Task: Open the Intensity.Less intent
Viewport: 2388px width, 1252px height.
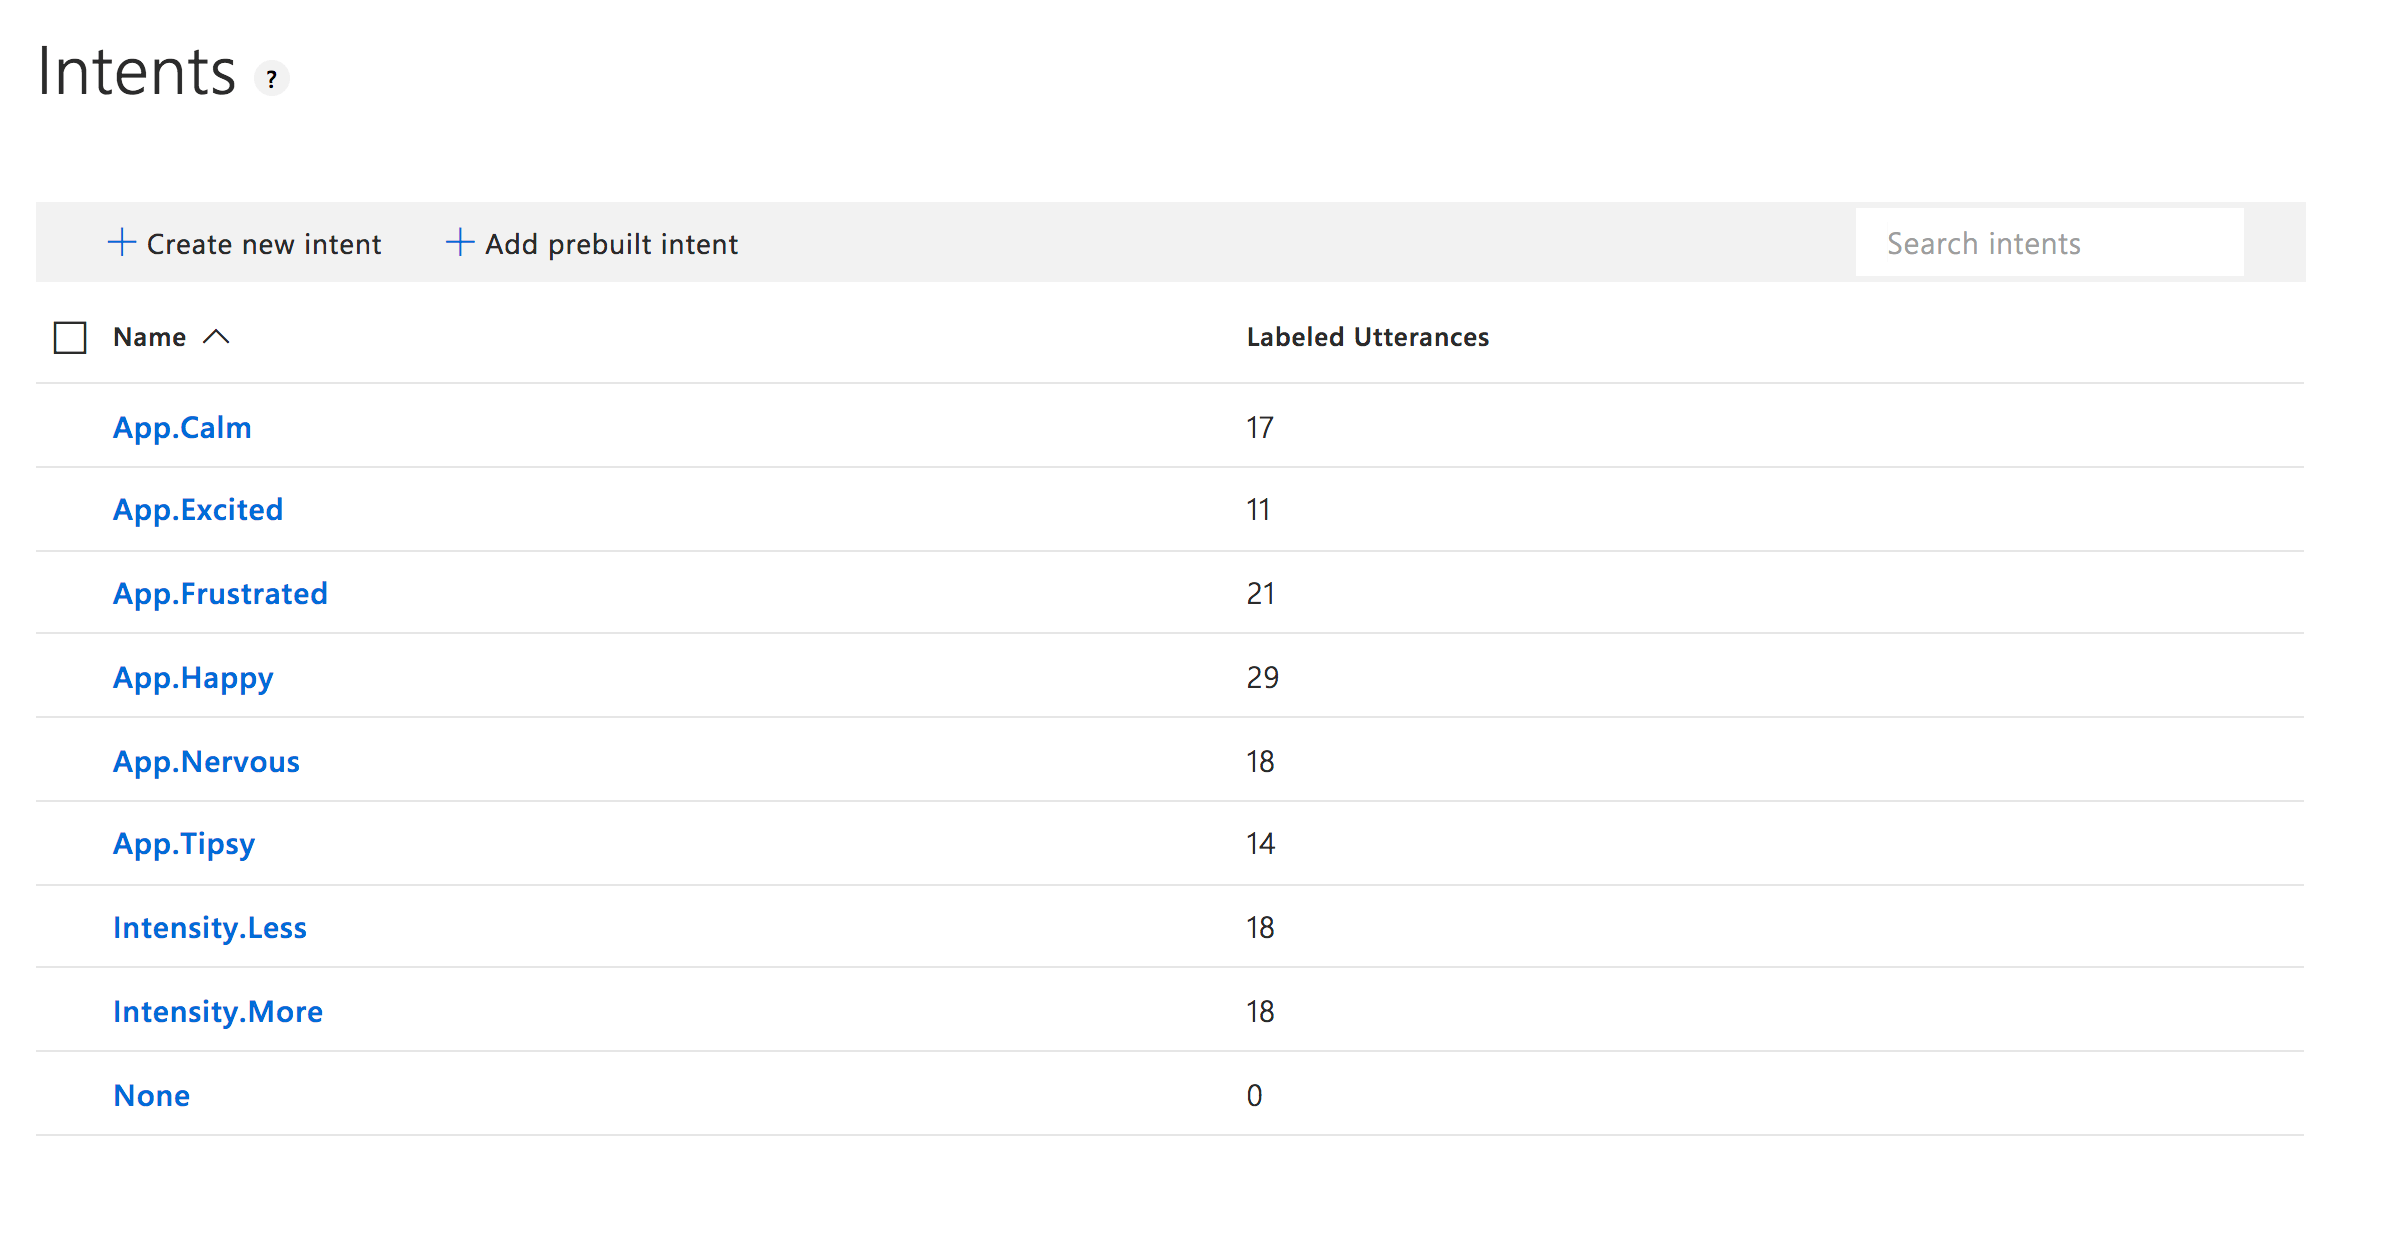Action: [x=210, y=928]
